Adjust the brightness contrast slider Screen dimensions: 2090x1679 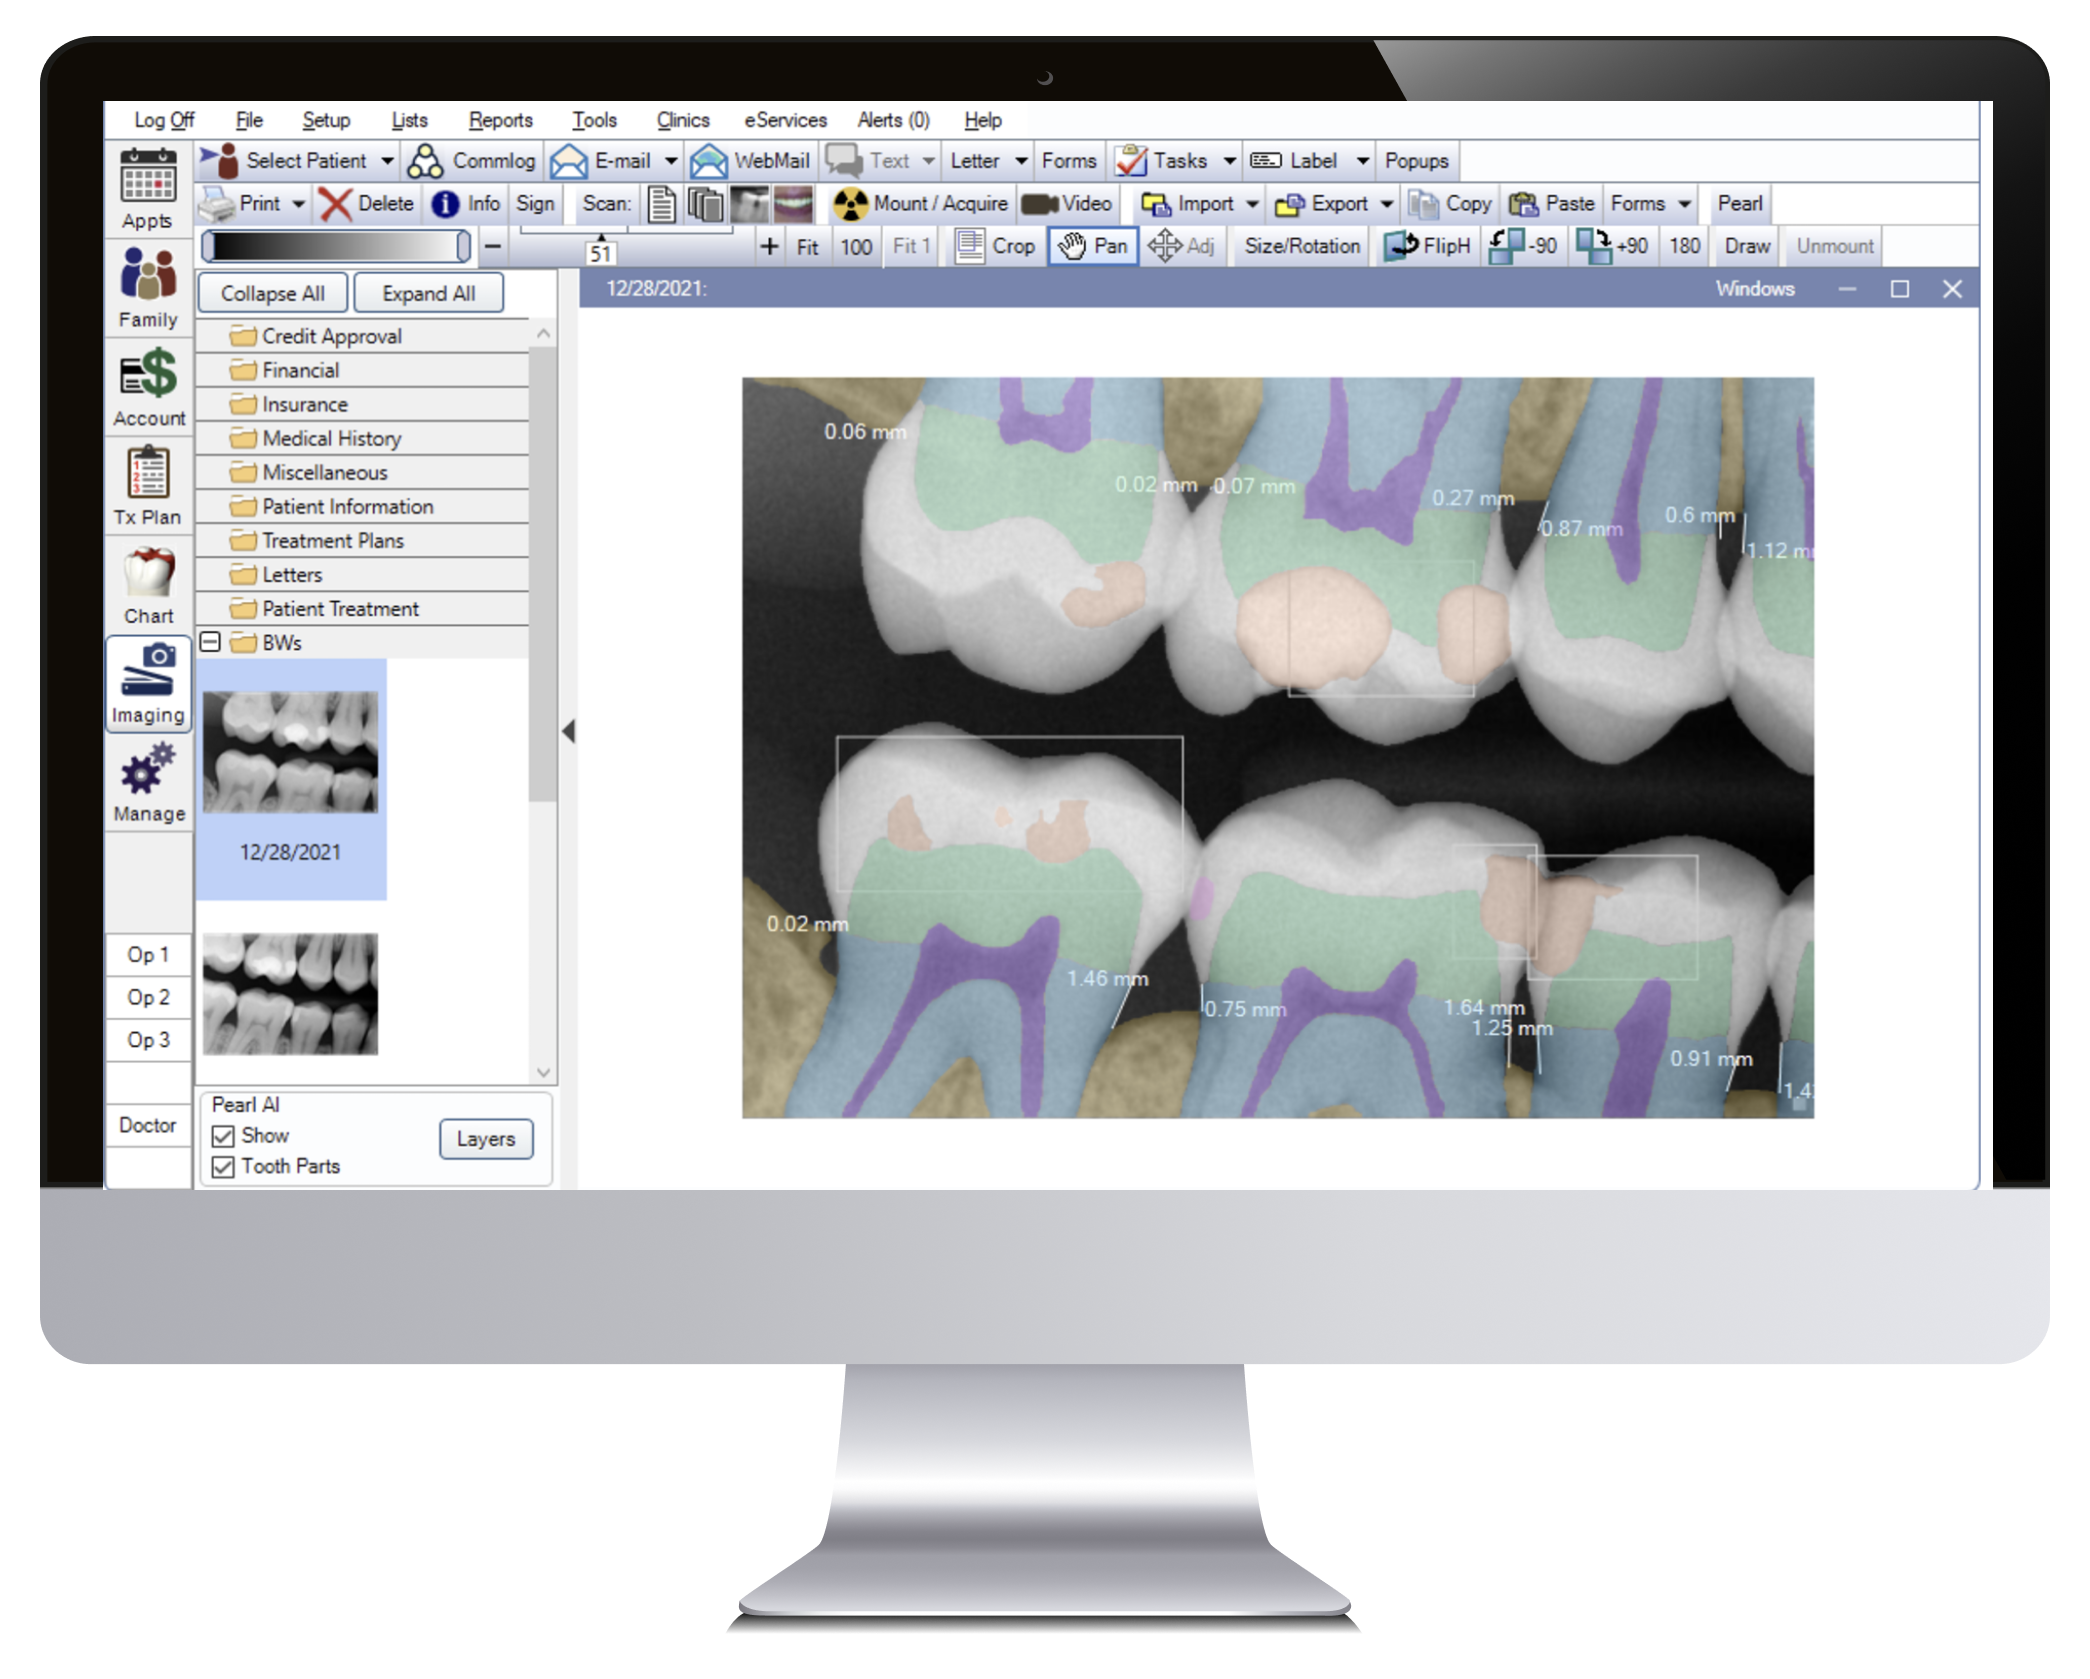coord(335,245)
